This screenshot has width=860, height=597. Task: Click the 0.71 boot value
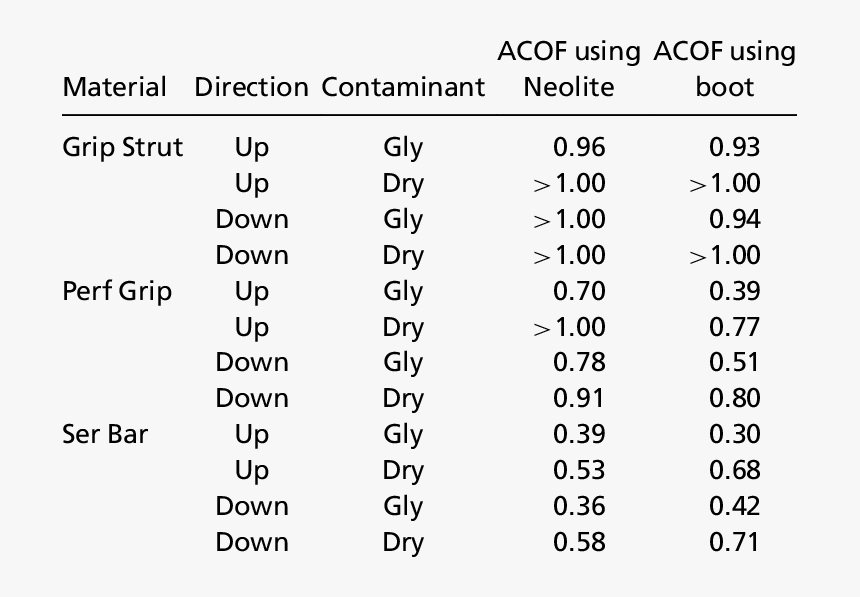734,542
